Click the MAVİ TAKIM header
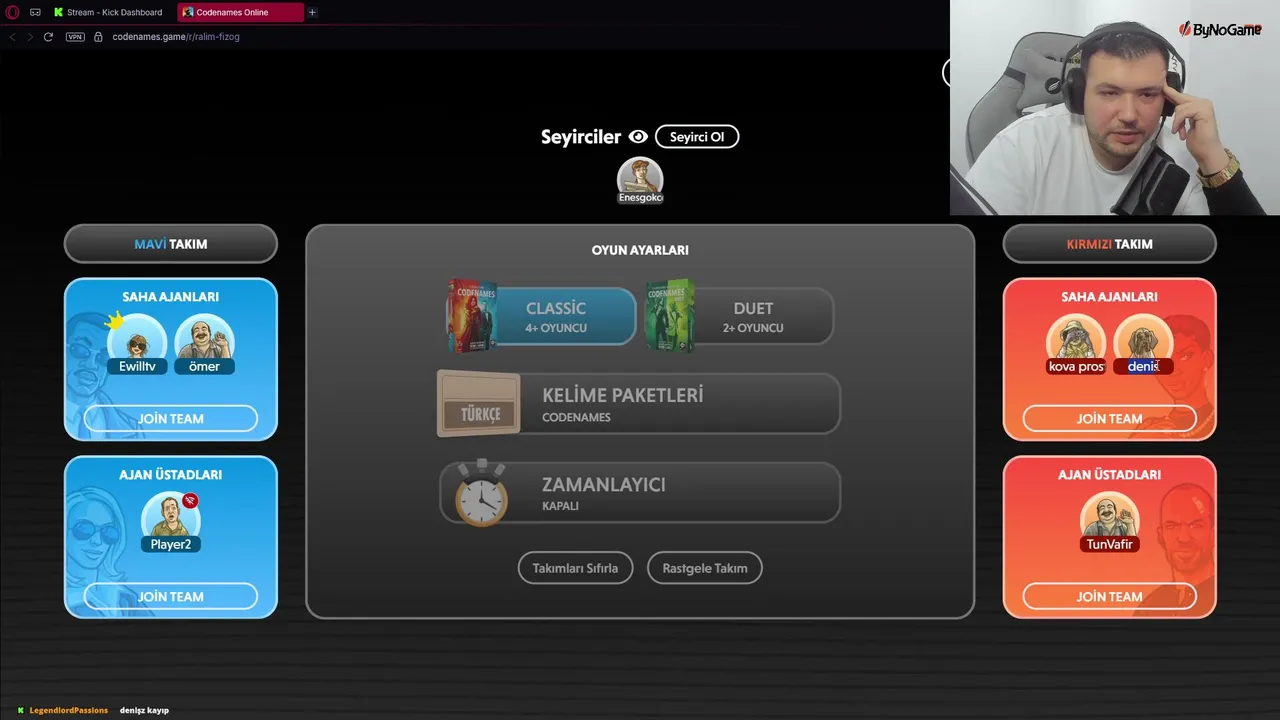Image resolution: width=1280 pixels, height=720 pixels. click(x=171, y=244)
